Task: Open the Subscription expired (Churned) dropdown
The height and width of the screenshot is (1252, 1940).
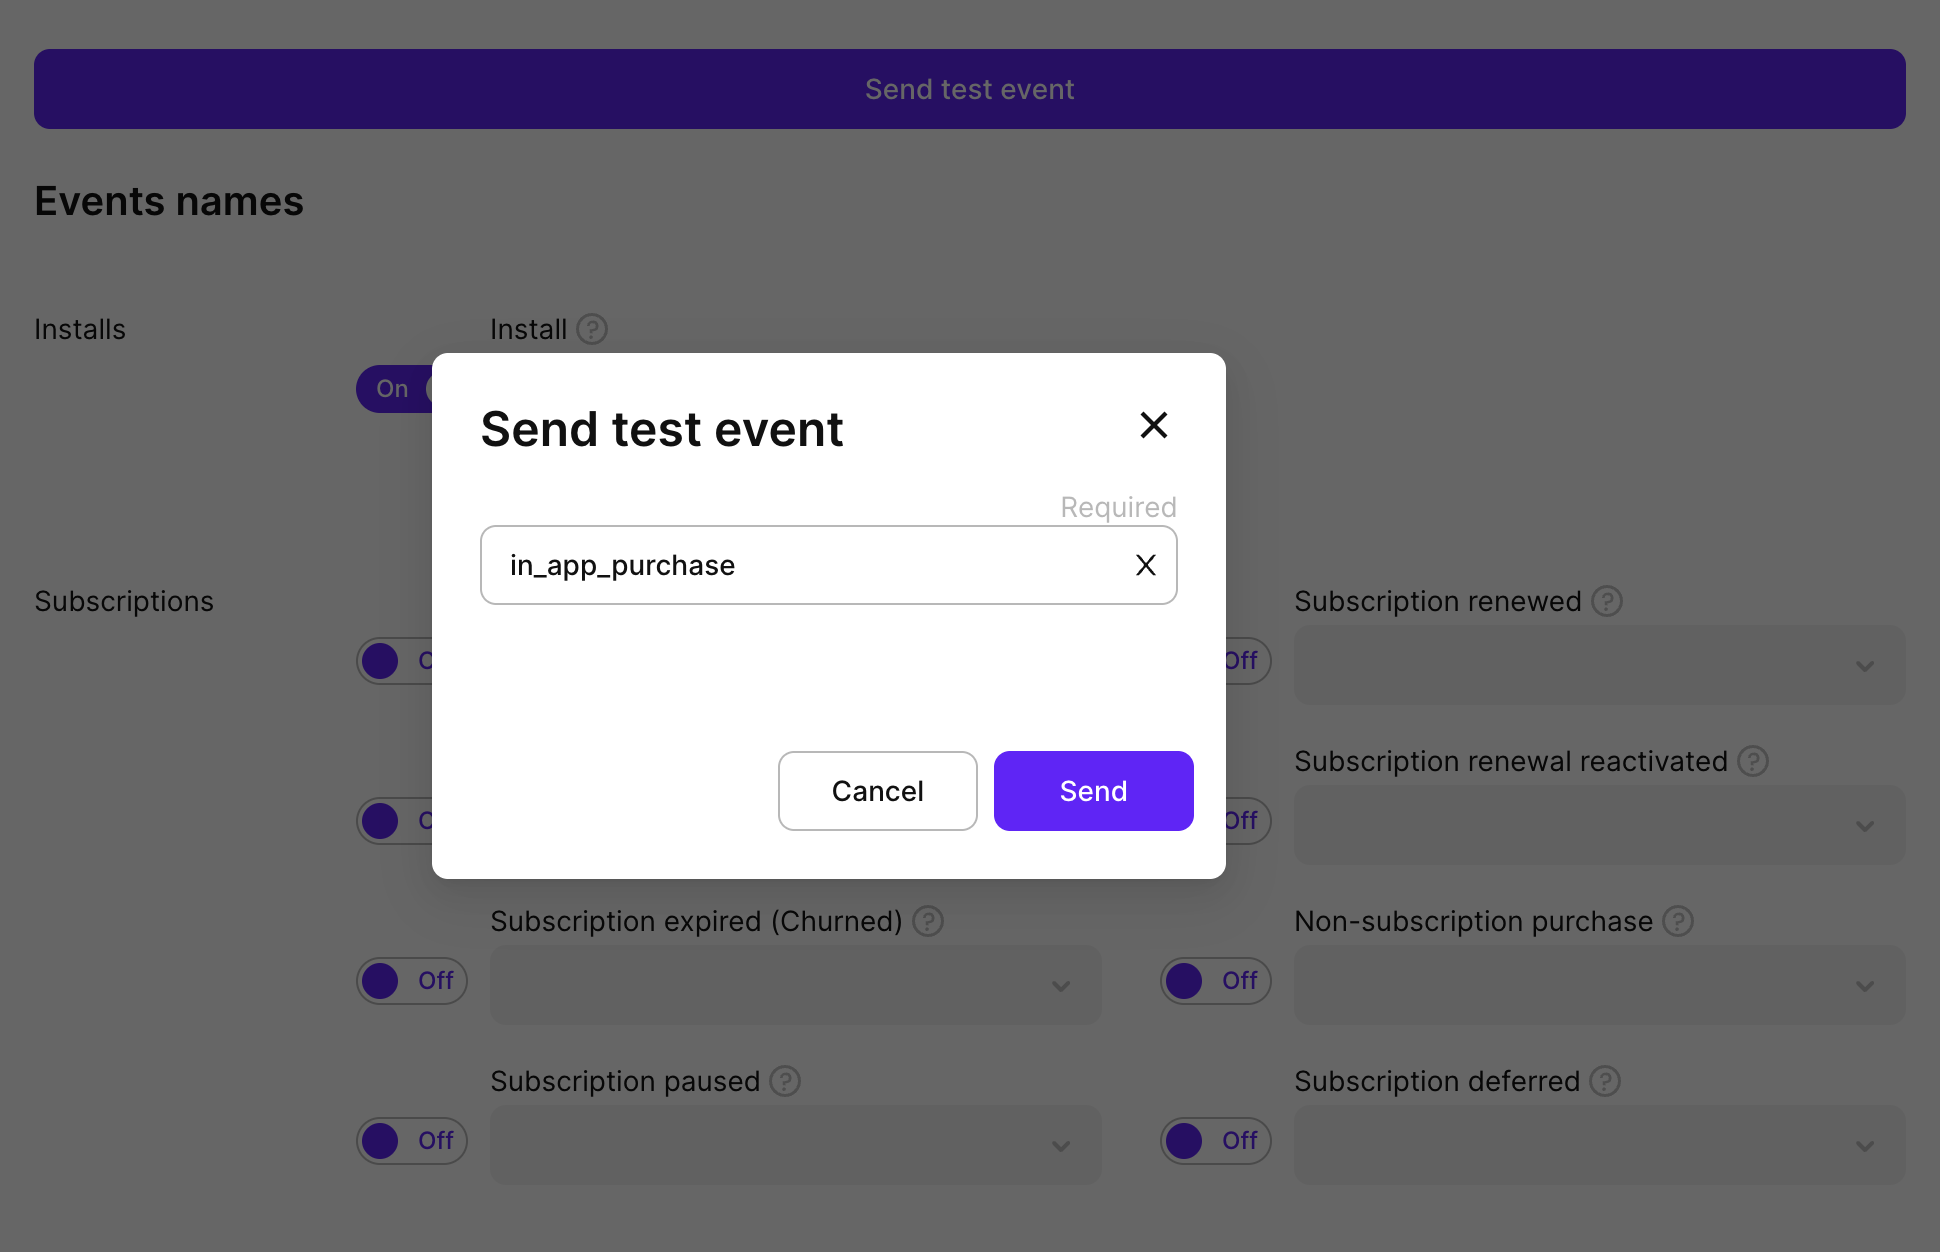Action: (x=795, y=985)
